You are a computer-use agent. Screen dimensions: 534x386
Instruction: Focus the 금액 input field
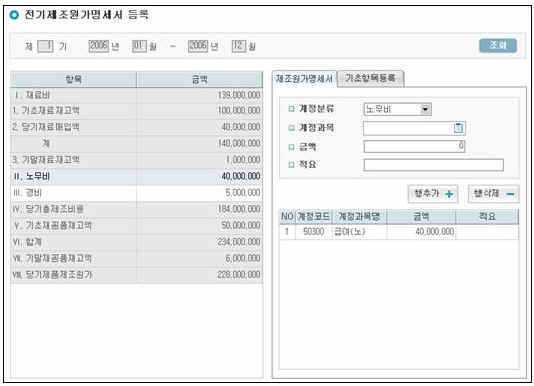click(x=414, y=146)
